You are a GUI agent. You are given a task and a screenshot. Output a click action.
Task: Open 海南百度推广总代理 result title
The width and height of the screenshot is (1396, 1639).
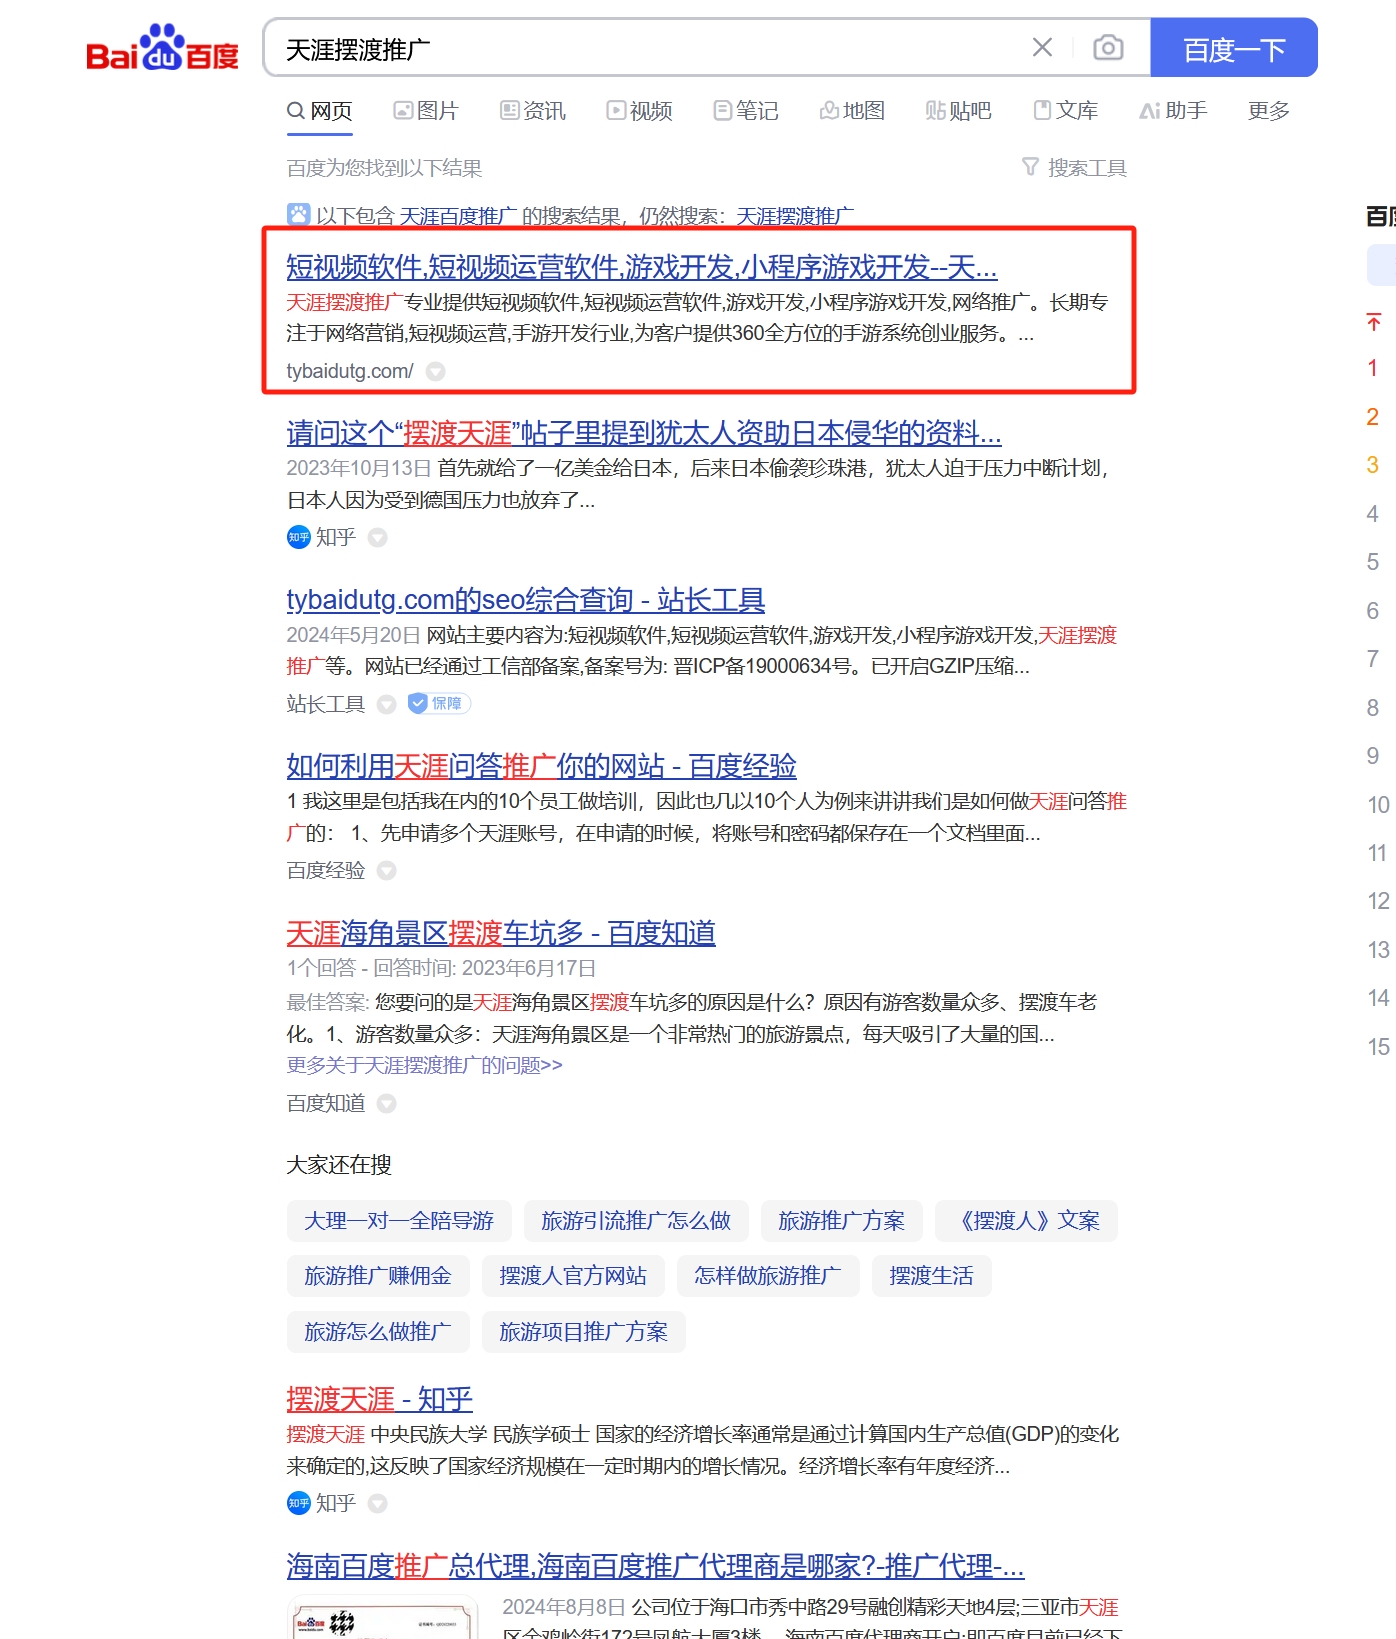coord(655,1565)
